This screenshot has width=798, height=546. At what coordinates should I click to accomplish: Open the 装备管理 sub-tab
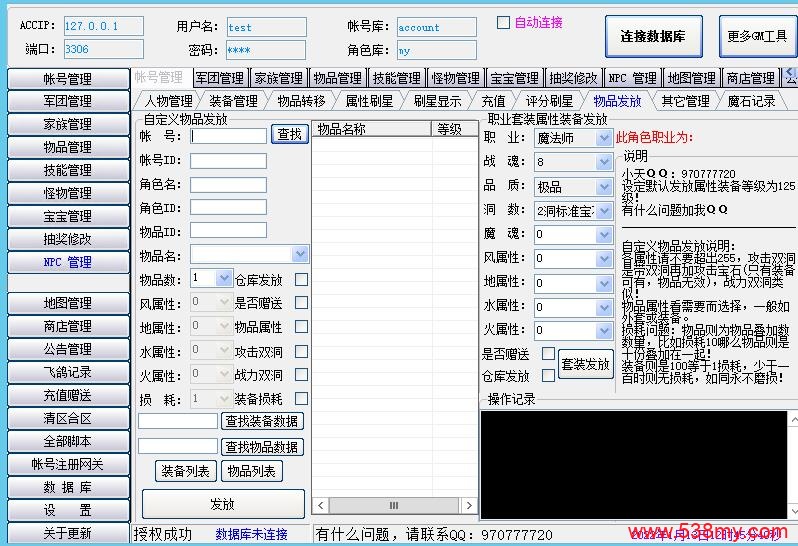coord(234,101)
